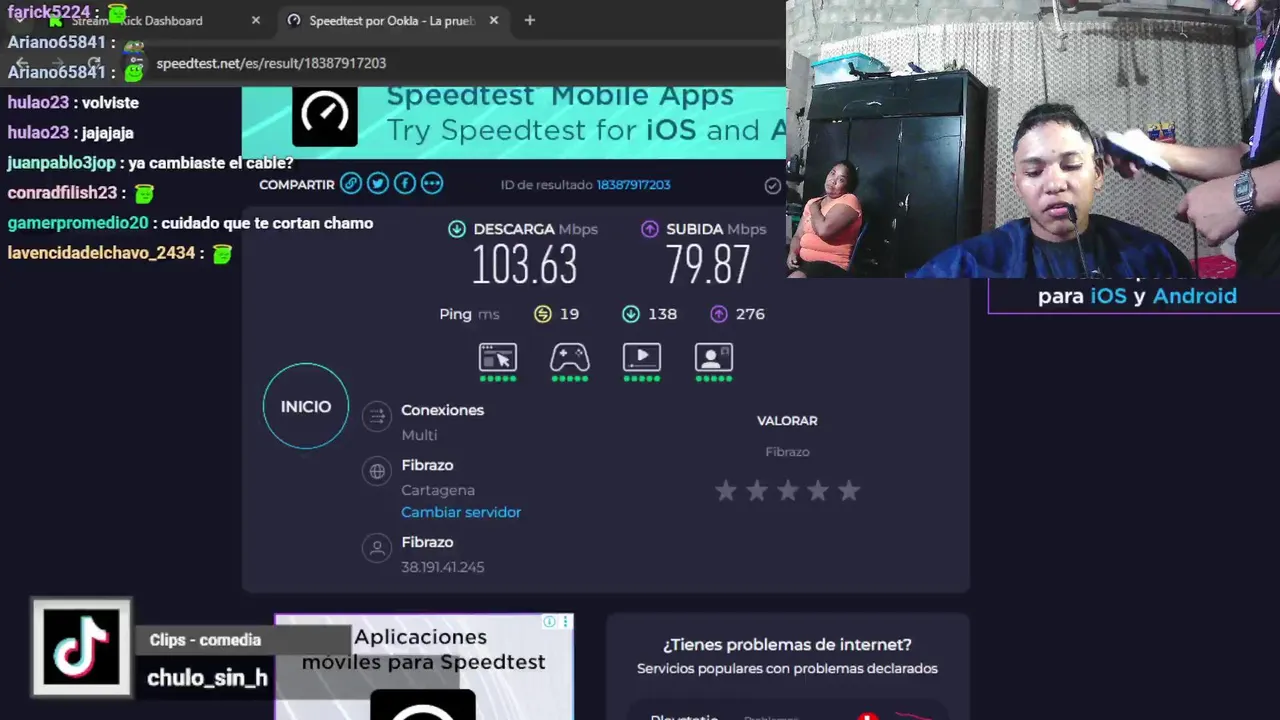
Task: Open result ID 18387917203 link
Action: coord(633,185)
